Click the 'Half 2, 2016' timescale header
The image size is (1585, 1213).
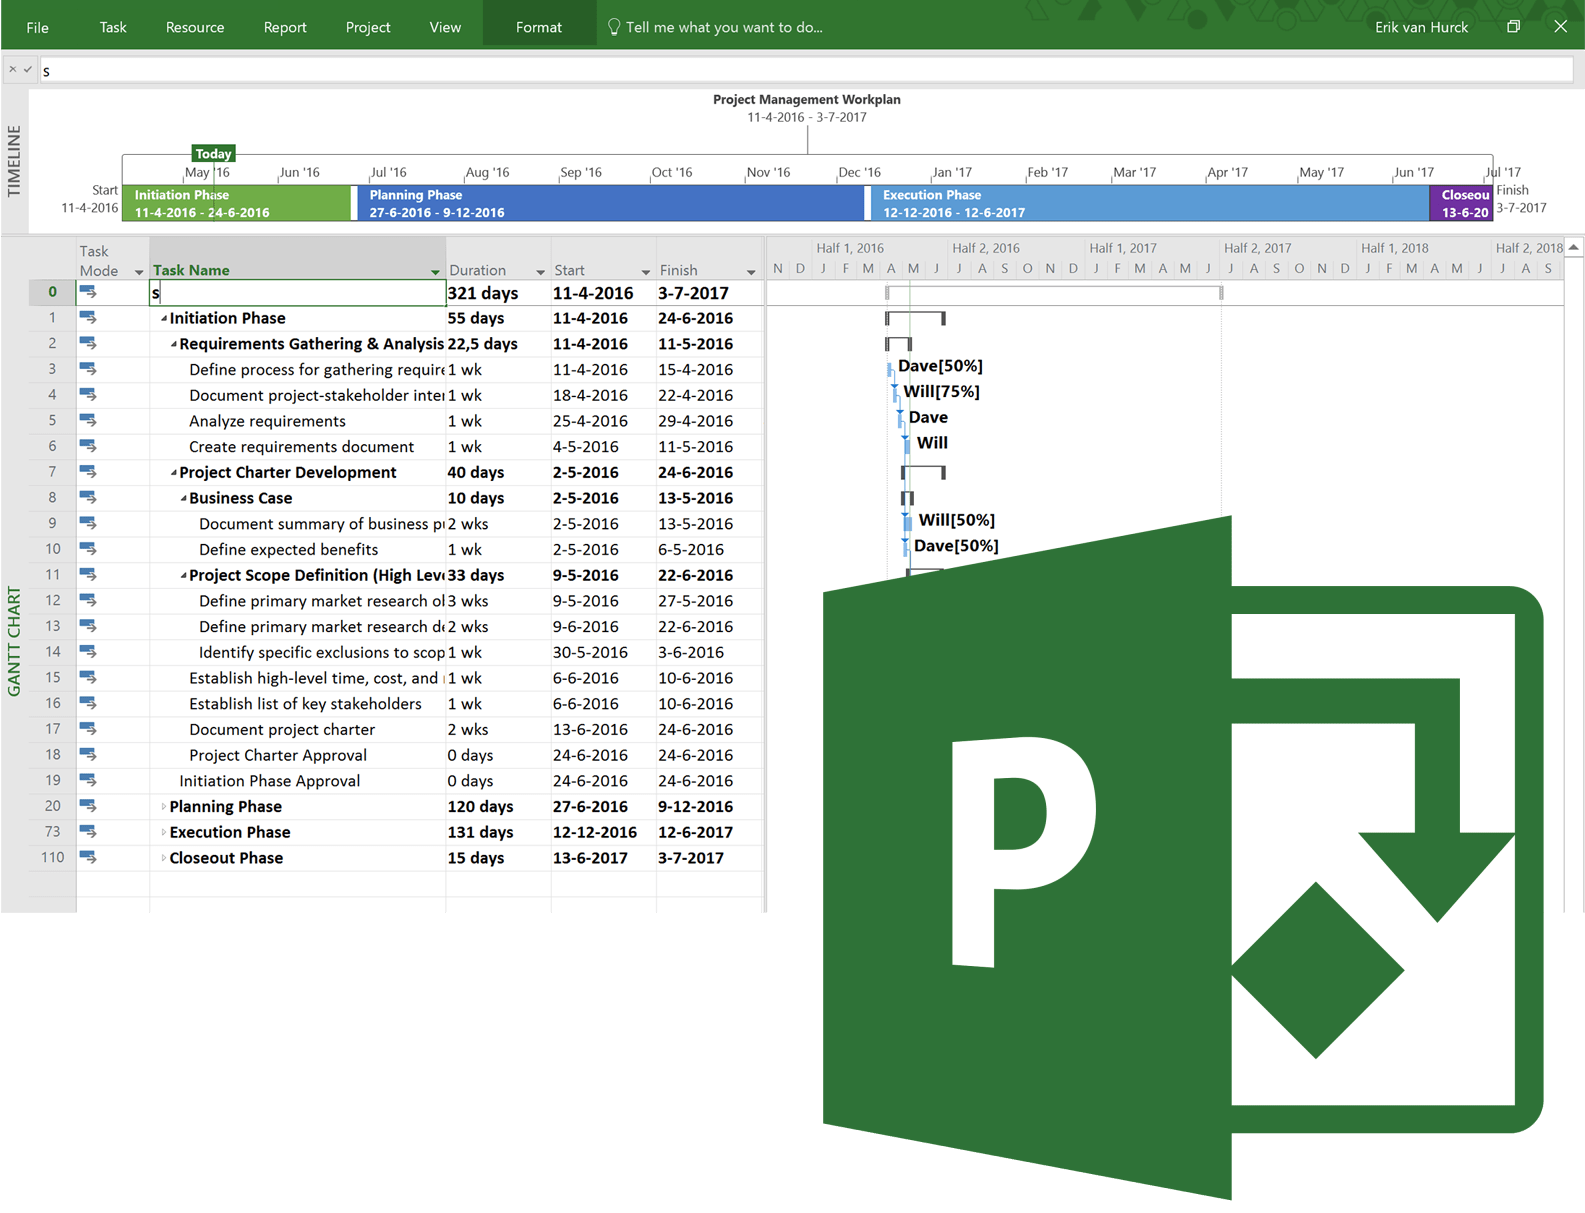tap(986, 248)
